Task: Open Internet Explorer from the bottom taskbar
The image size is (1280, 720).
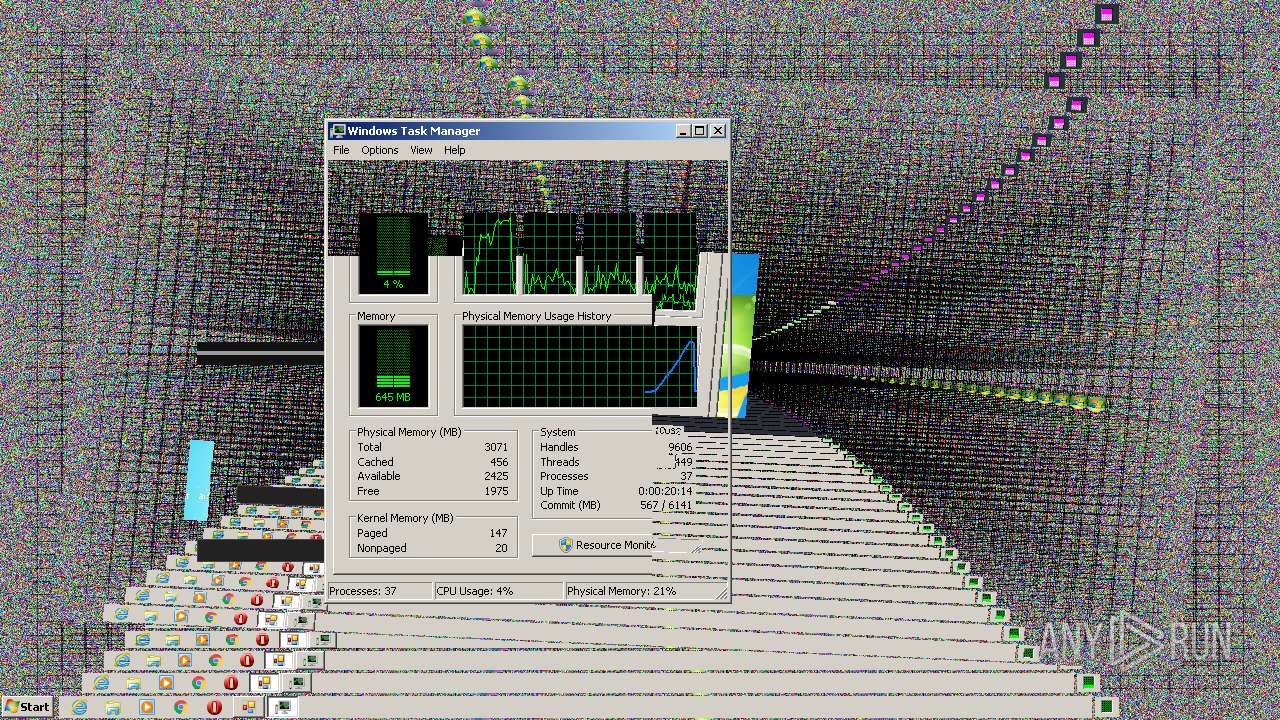Action: pyautogui.click(x=79, y=707)
